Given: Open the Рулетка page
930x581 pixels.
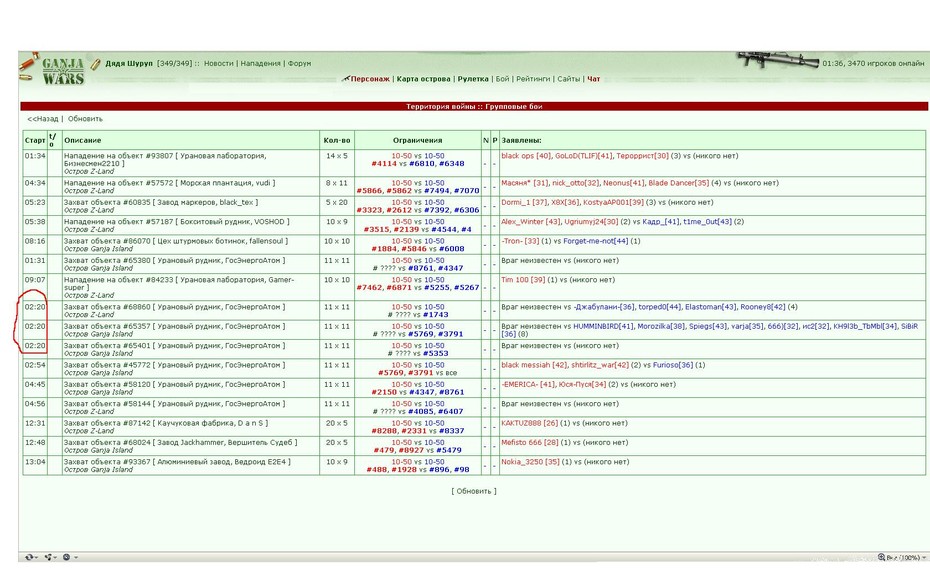Looking at the screenshot, I should pos(473,79).
